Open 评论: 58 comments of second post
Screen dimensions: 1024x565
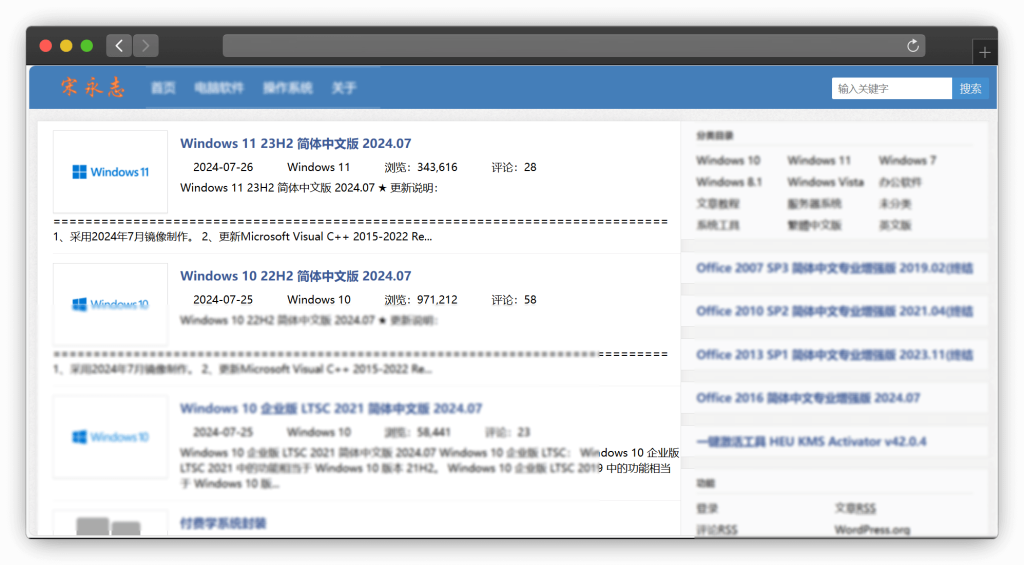514,300
